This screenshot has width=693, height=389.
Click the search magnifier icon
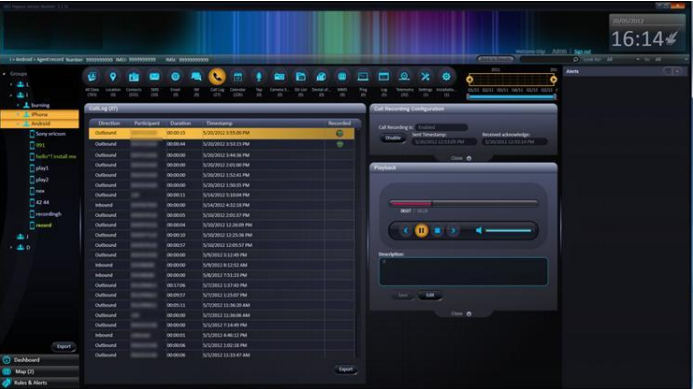[575, 59]
